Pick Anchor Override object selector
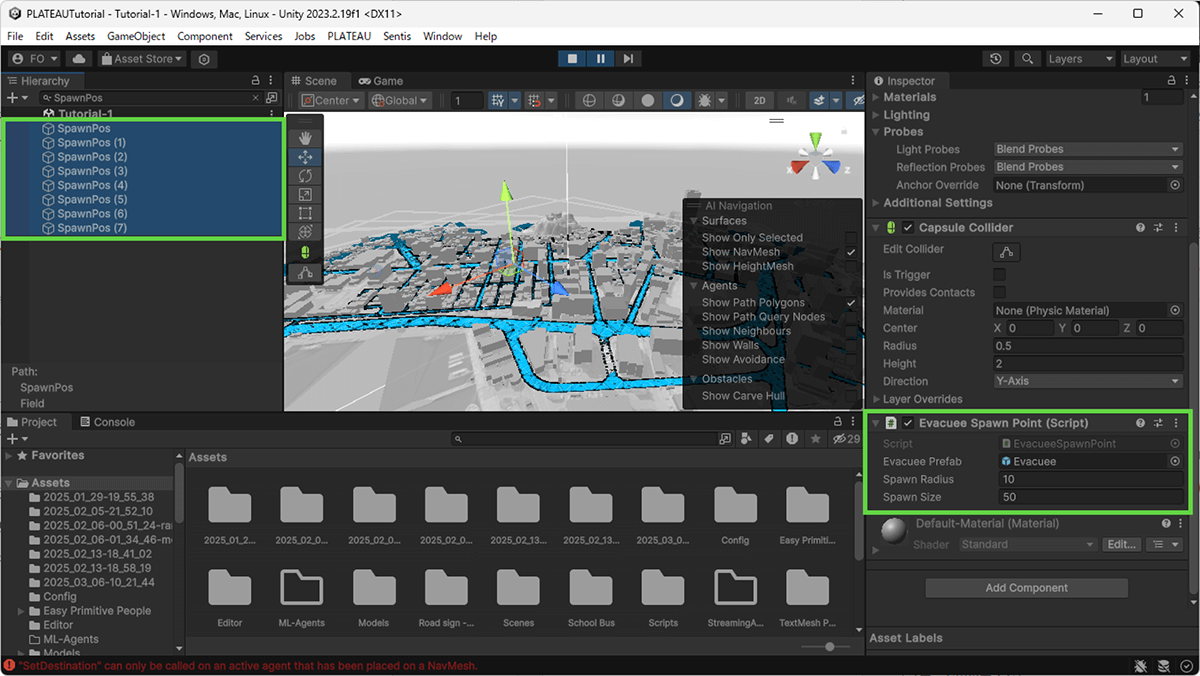 1175,185
